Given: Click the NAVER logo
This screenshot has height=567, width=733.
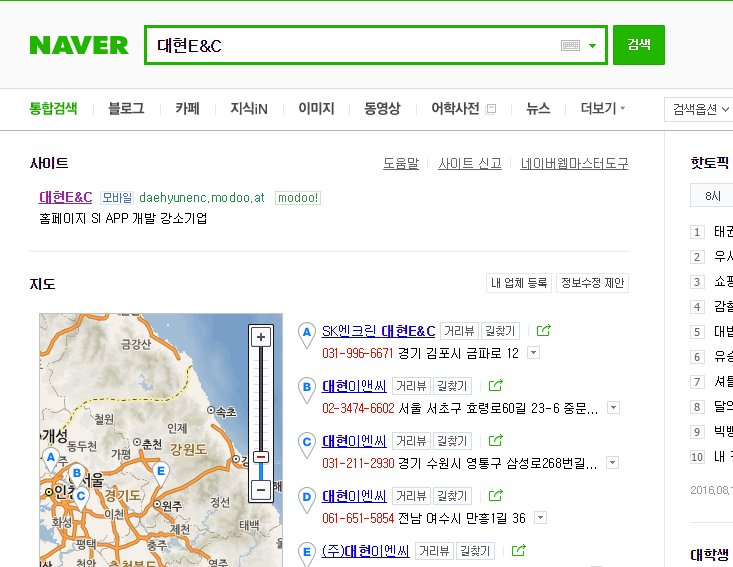Looking at the screenshot, I should pos(79,45).
